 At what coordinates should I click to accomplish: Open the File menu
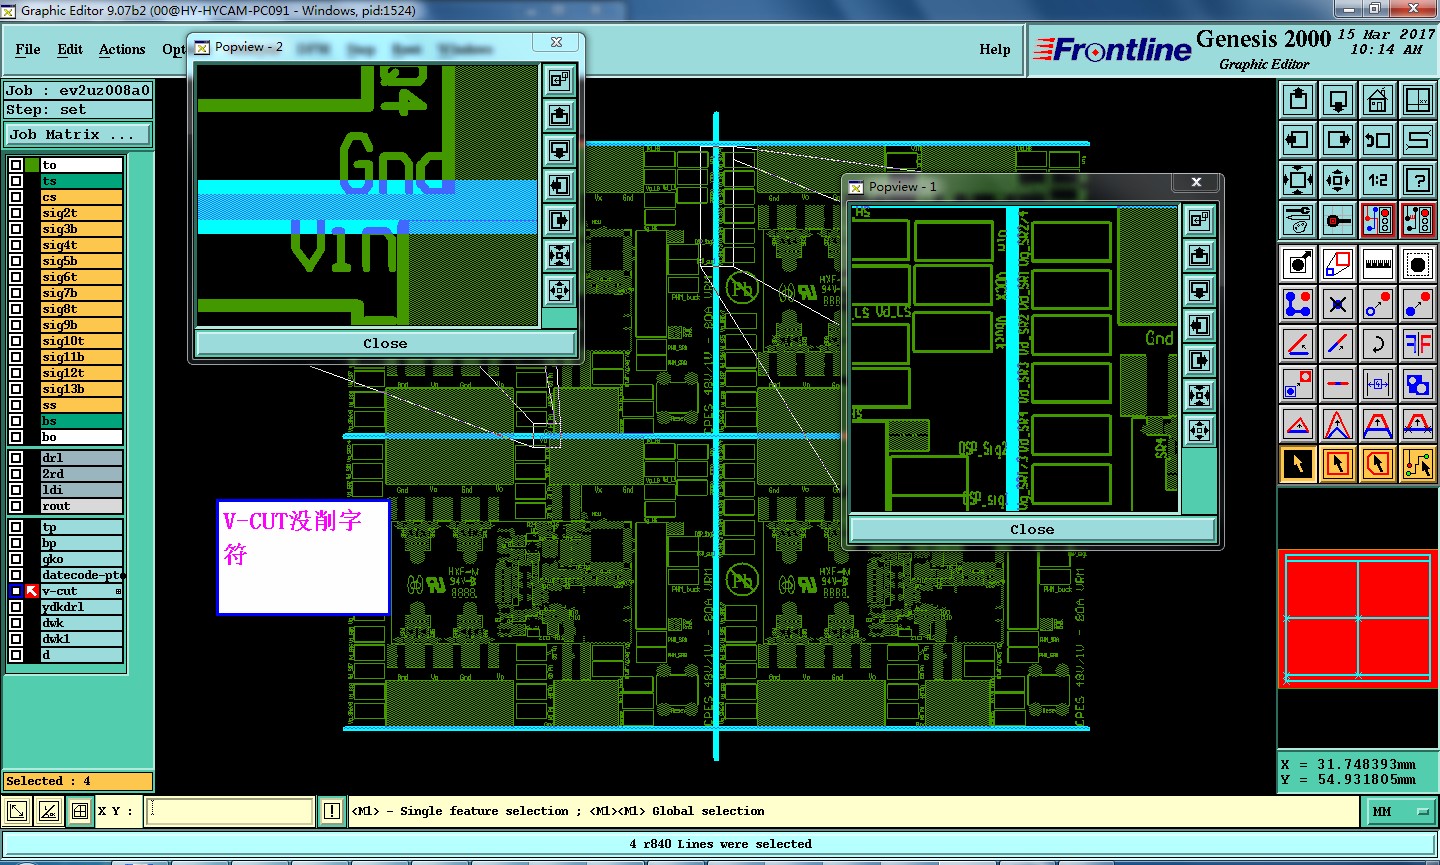click(x=28, y=49)
